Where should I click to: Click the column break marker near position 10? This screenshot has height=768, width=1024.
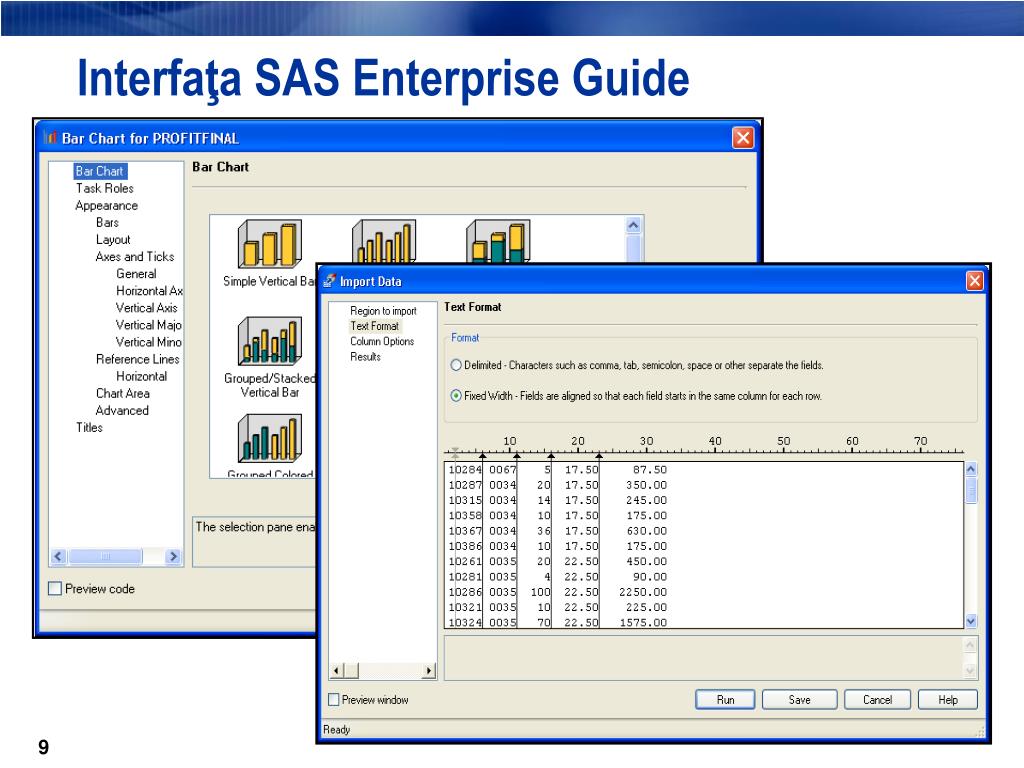tap(517, 456)
